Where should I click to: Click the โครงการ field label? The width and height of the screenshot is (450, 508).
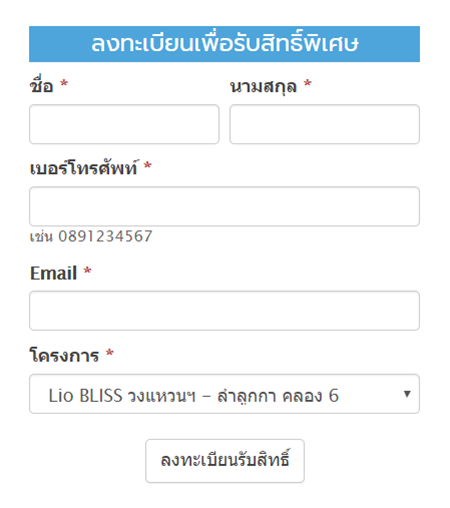coord(64,355)
